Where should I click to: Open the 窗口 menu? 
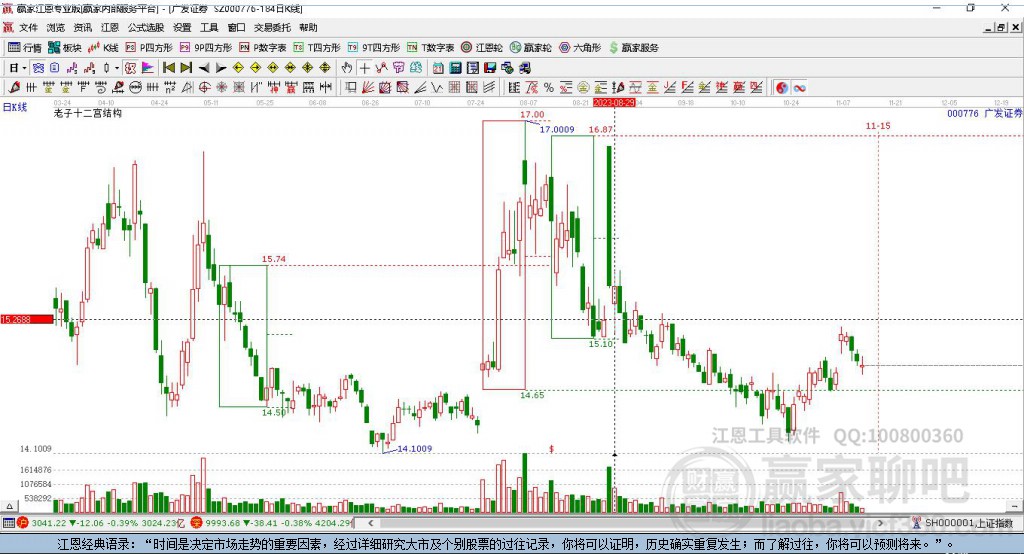click(236, 27)
